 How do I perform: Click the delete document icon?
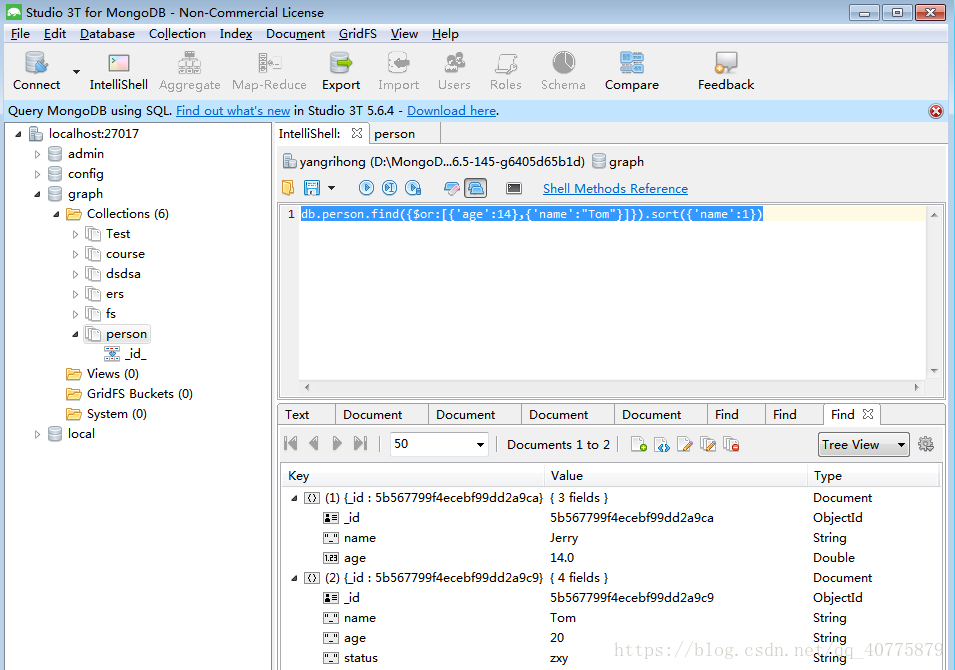tap(731, 445)
